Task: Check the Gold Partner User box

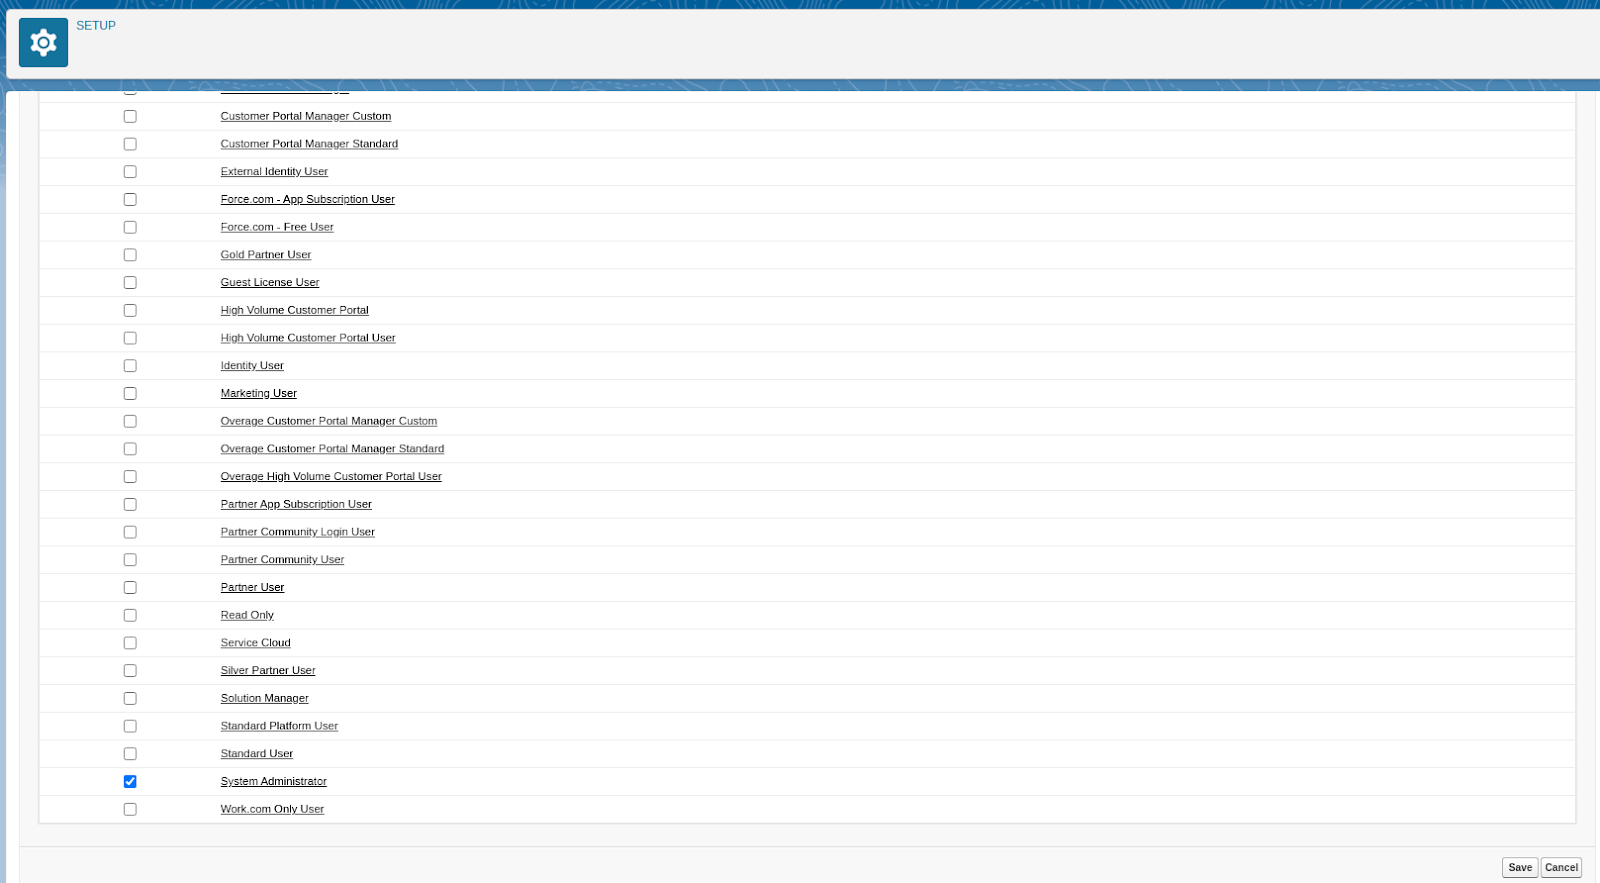Action: pos(130,255)
